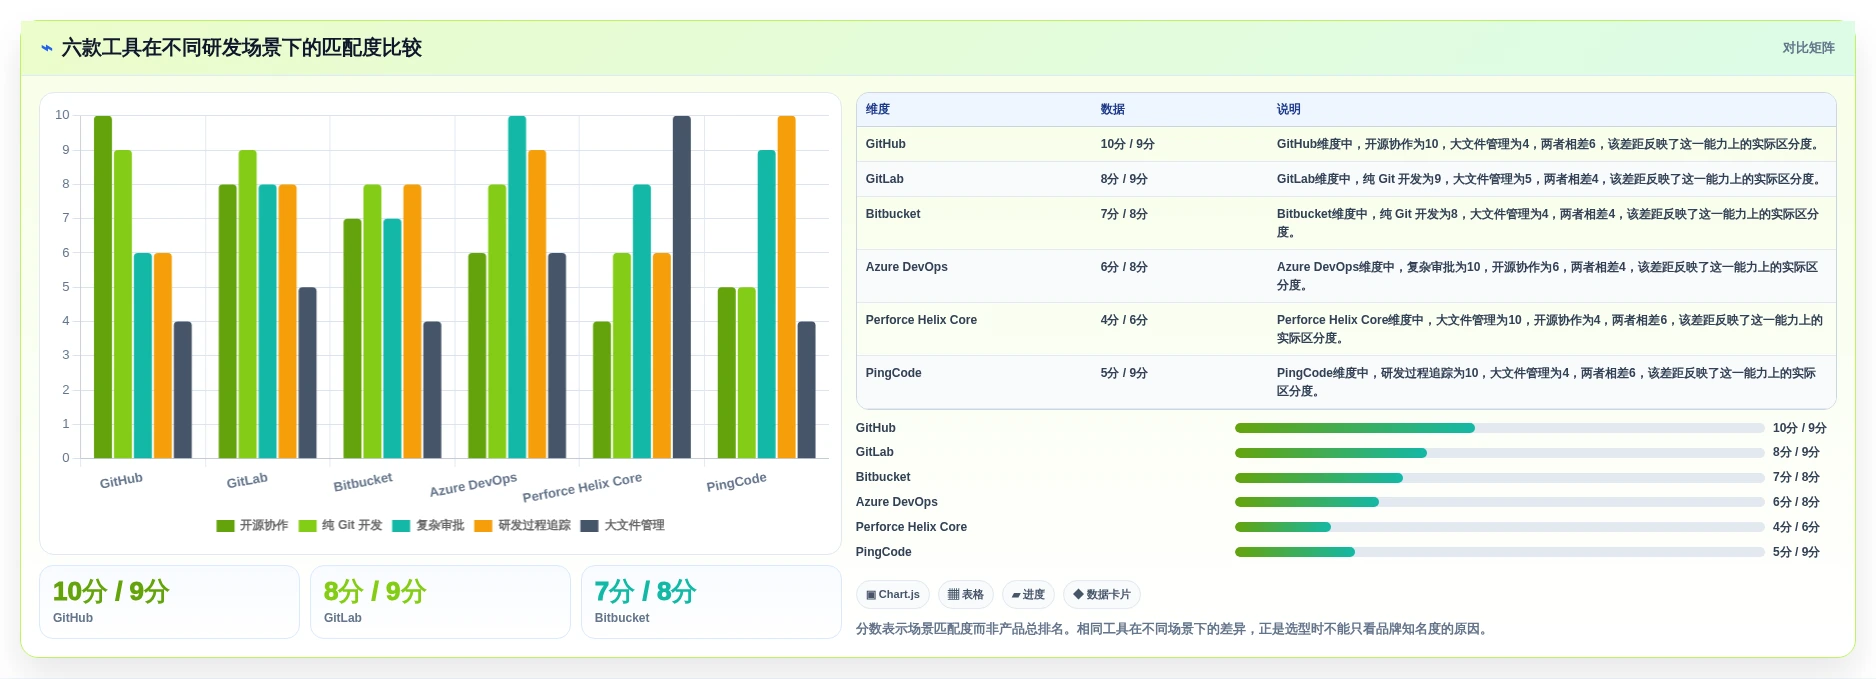This screenshot has height=679, width=1876.
Task: Select the Bitbucket table row name
Action: pos(893,214)
